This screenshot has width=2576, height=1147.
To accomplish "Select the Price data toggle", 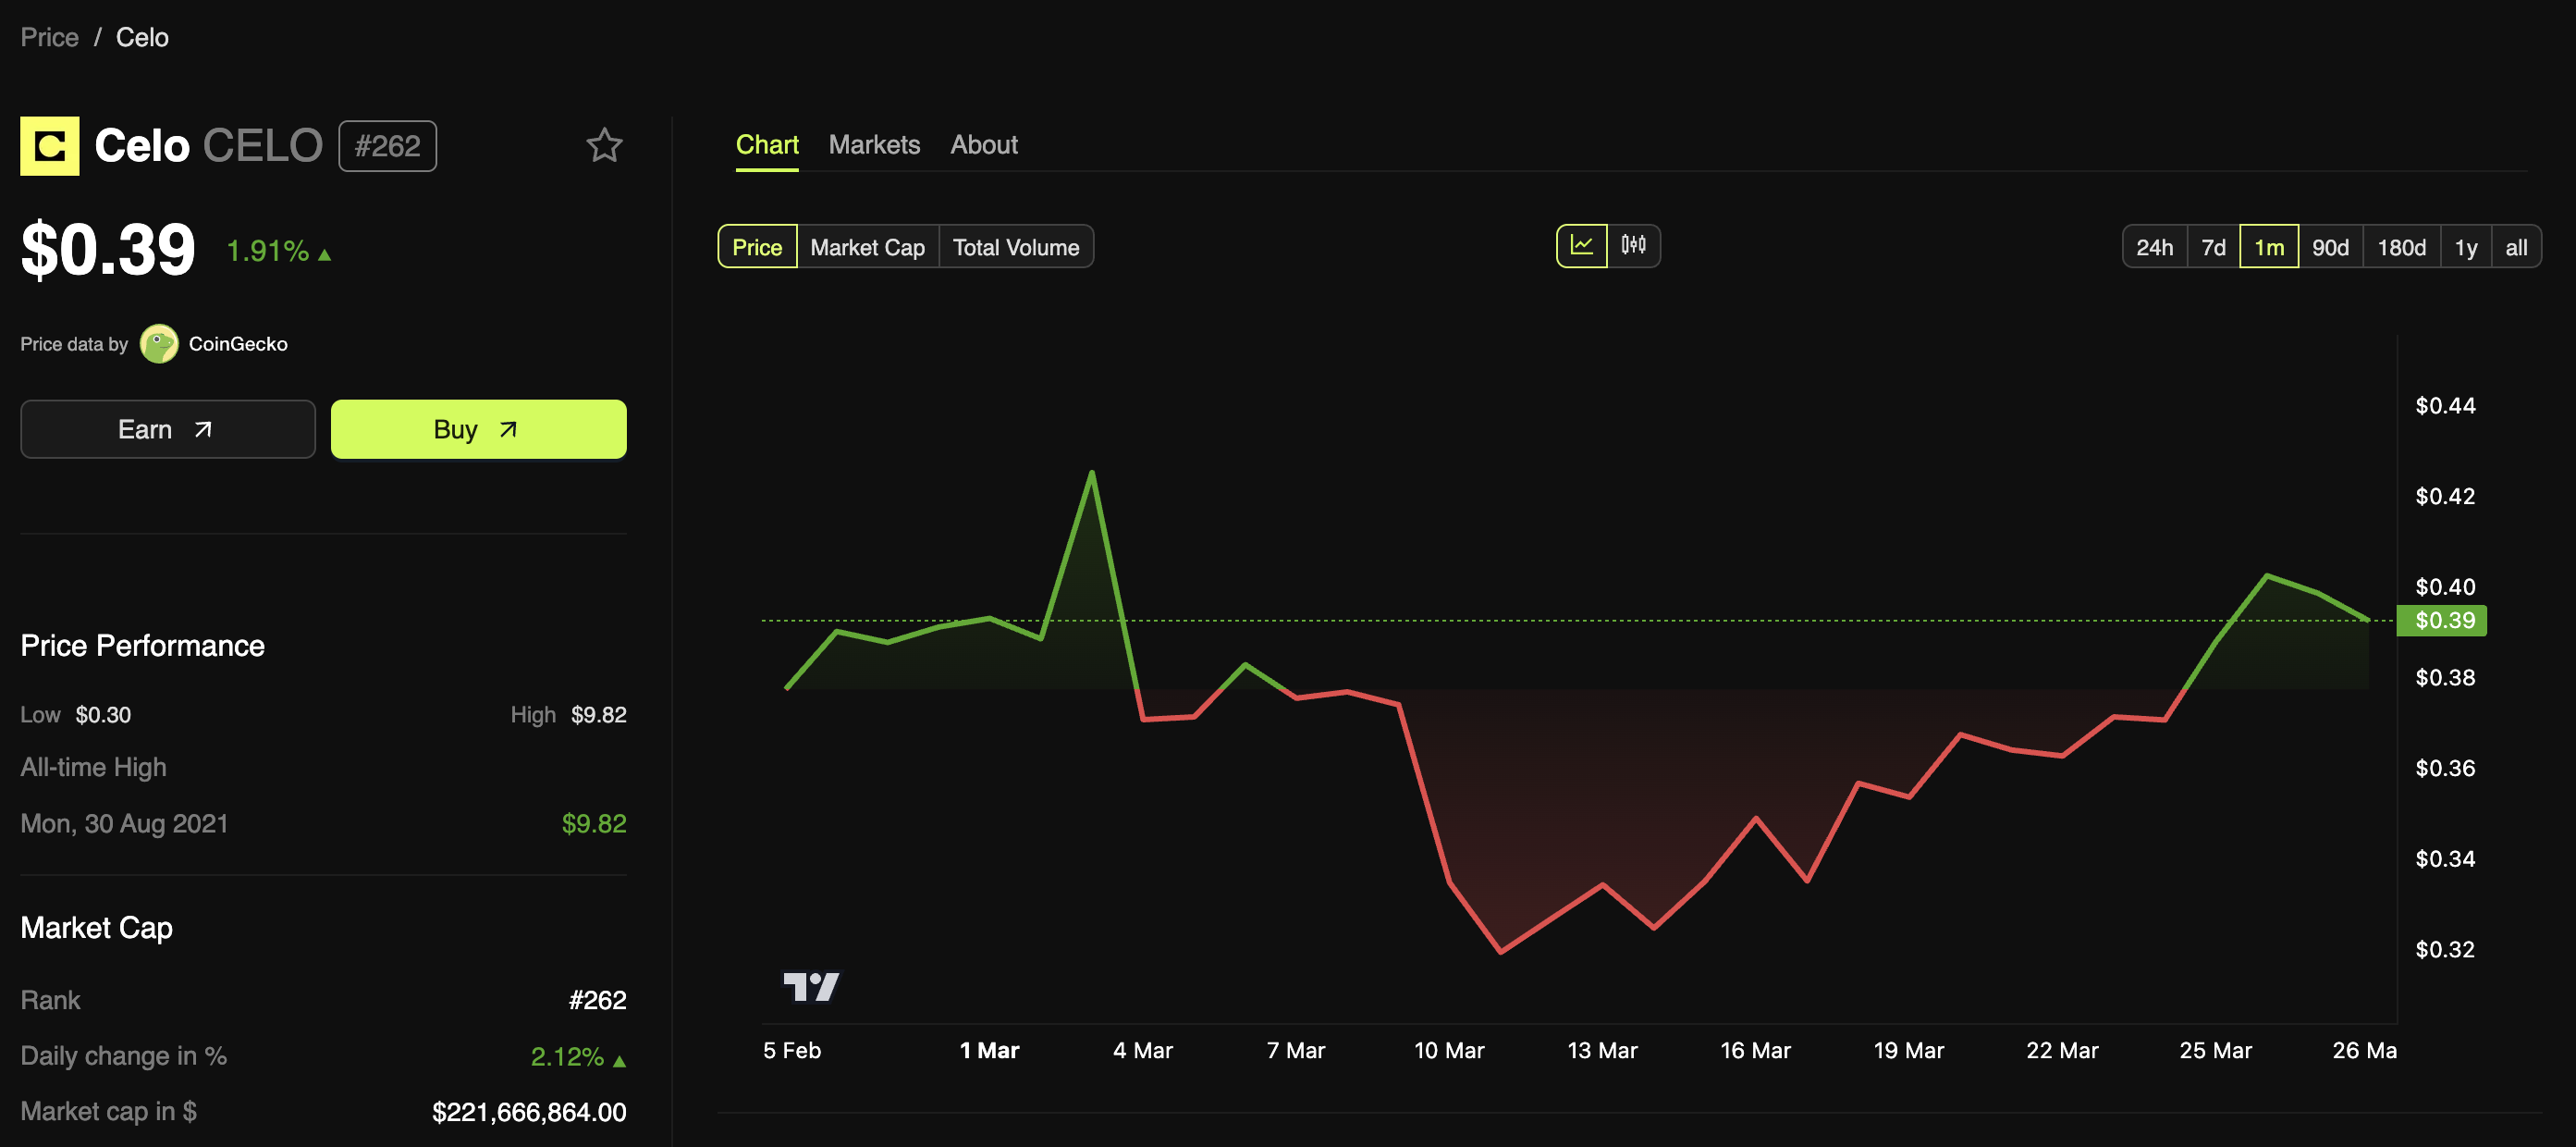I will pyautogui.click(x=757, y=247).
